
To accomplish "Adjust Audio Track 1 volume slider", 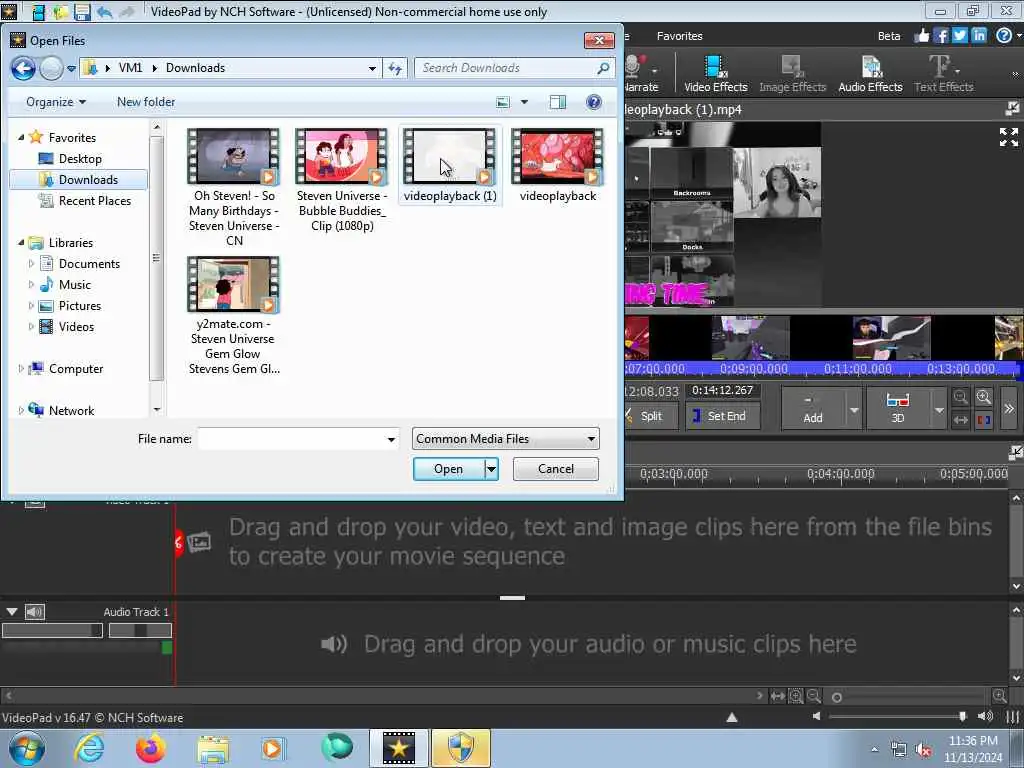I will click(x=52, y=630).
